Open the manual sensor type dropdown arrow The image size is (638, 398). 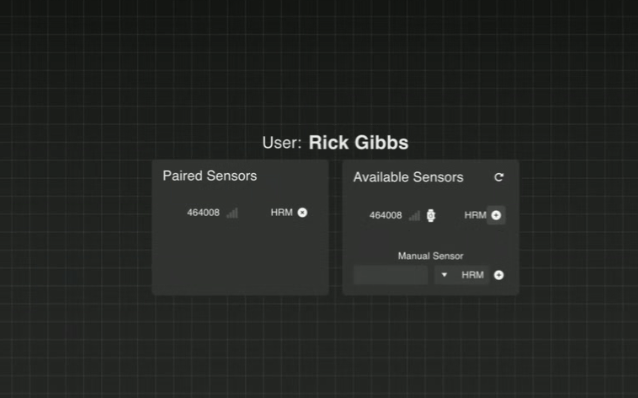(444, 275)
